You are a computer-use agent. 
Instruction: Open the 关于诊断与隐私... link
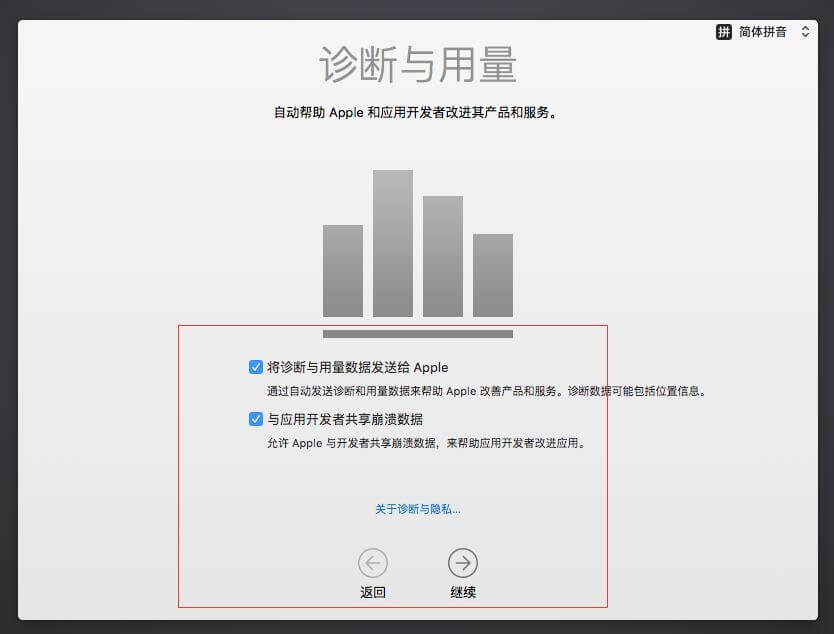tap(418, 509)
